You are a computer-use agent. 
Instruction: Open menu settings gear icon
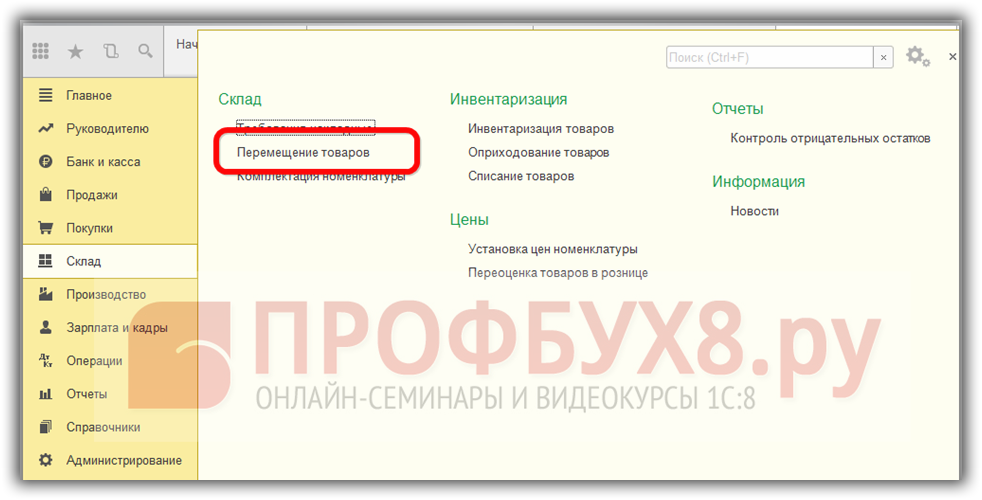(916, 57)
